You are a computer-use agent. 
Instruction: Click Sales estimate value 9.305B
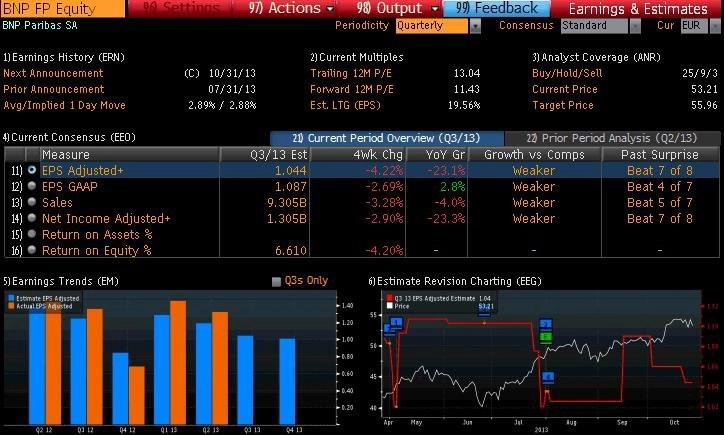287,203
